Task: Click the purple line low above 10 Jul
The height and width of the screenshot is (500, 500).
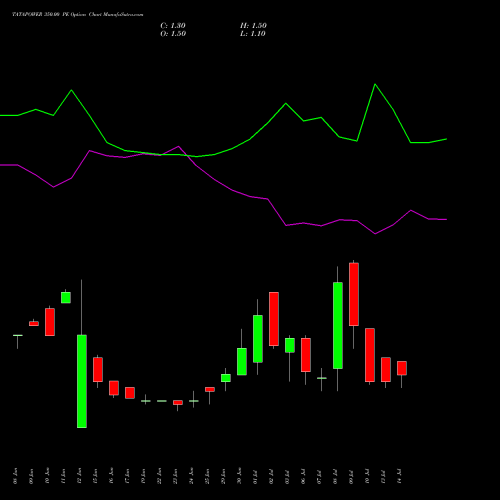Action: coord(375,234)
